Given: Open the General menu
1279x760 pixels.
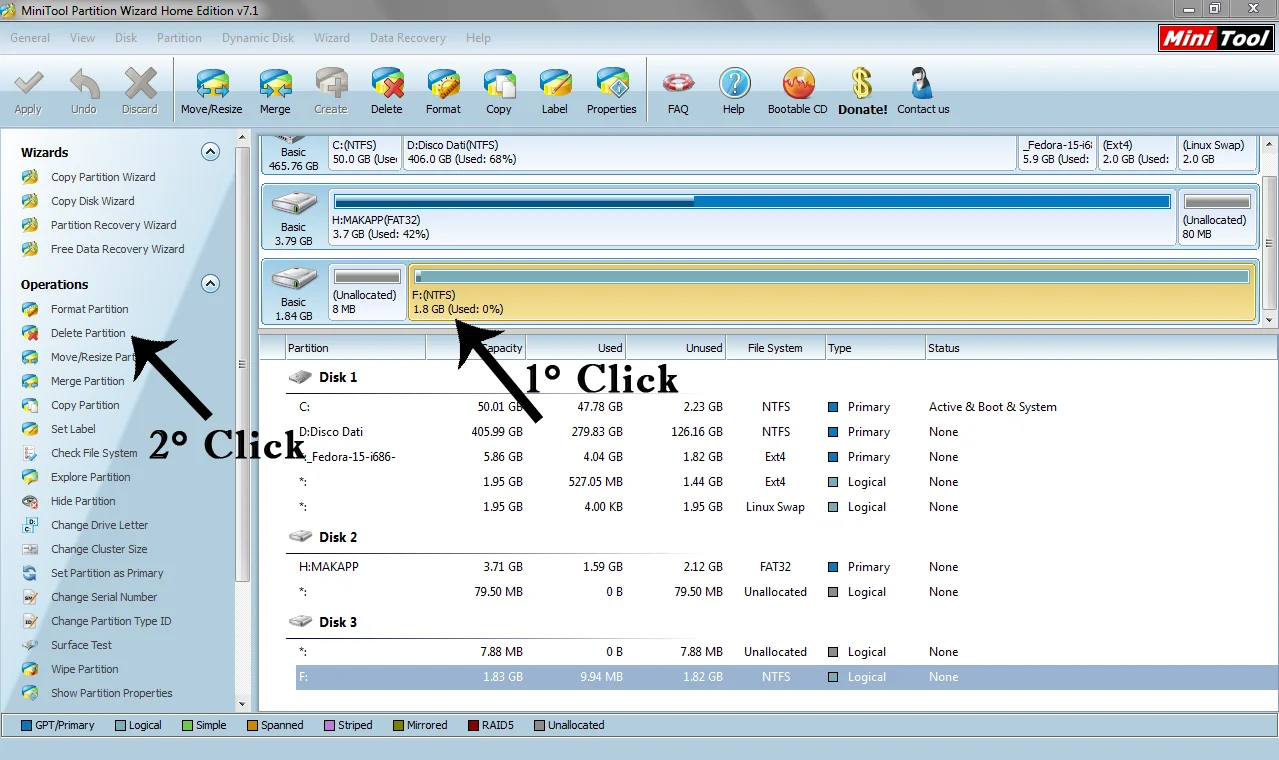Looking at the screenshot, I should 30,38.
